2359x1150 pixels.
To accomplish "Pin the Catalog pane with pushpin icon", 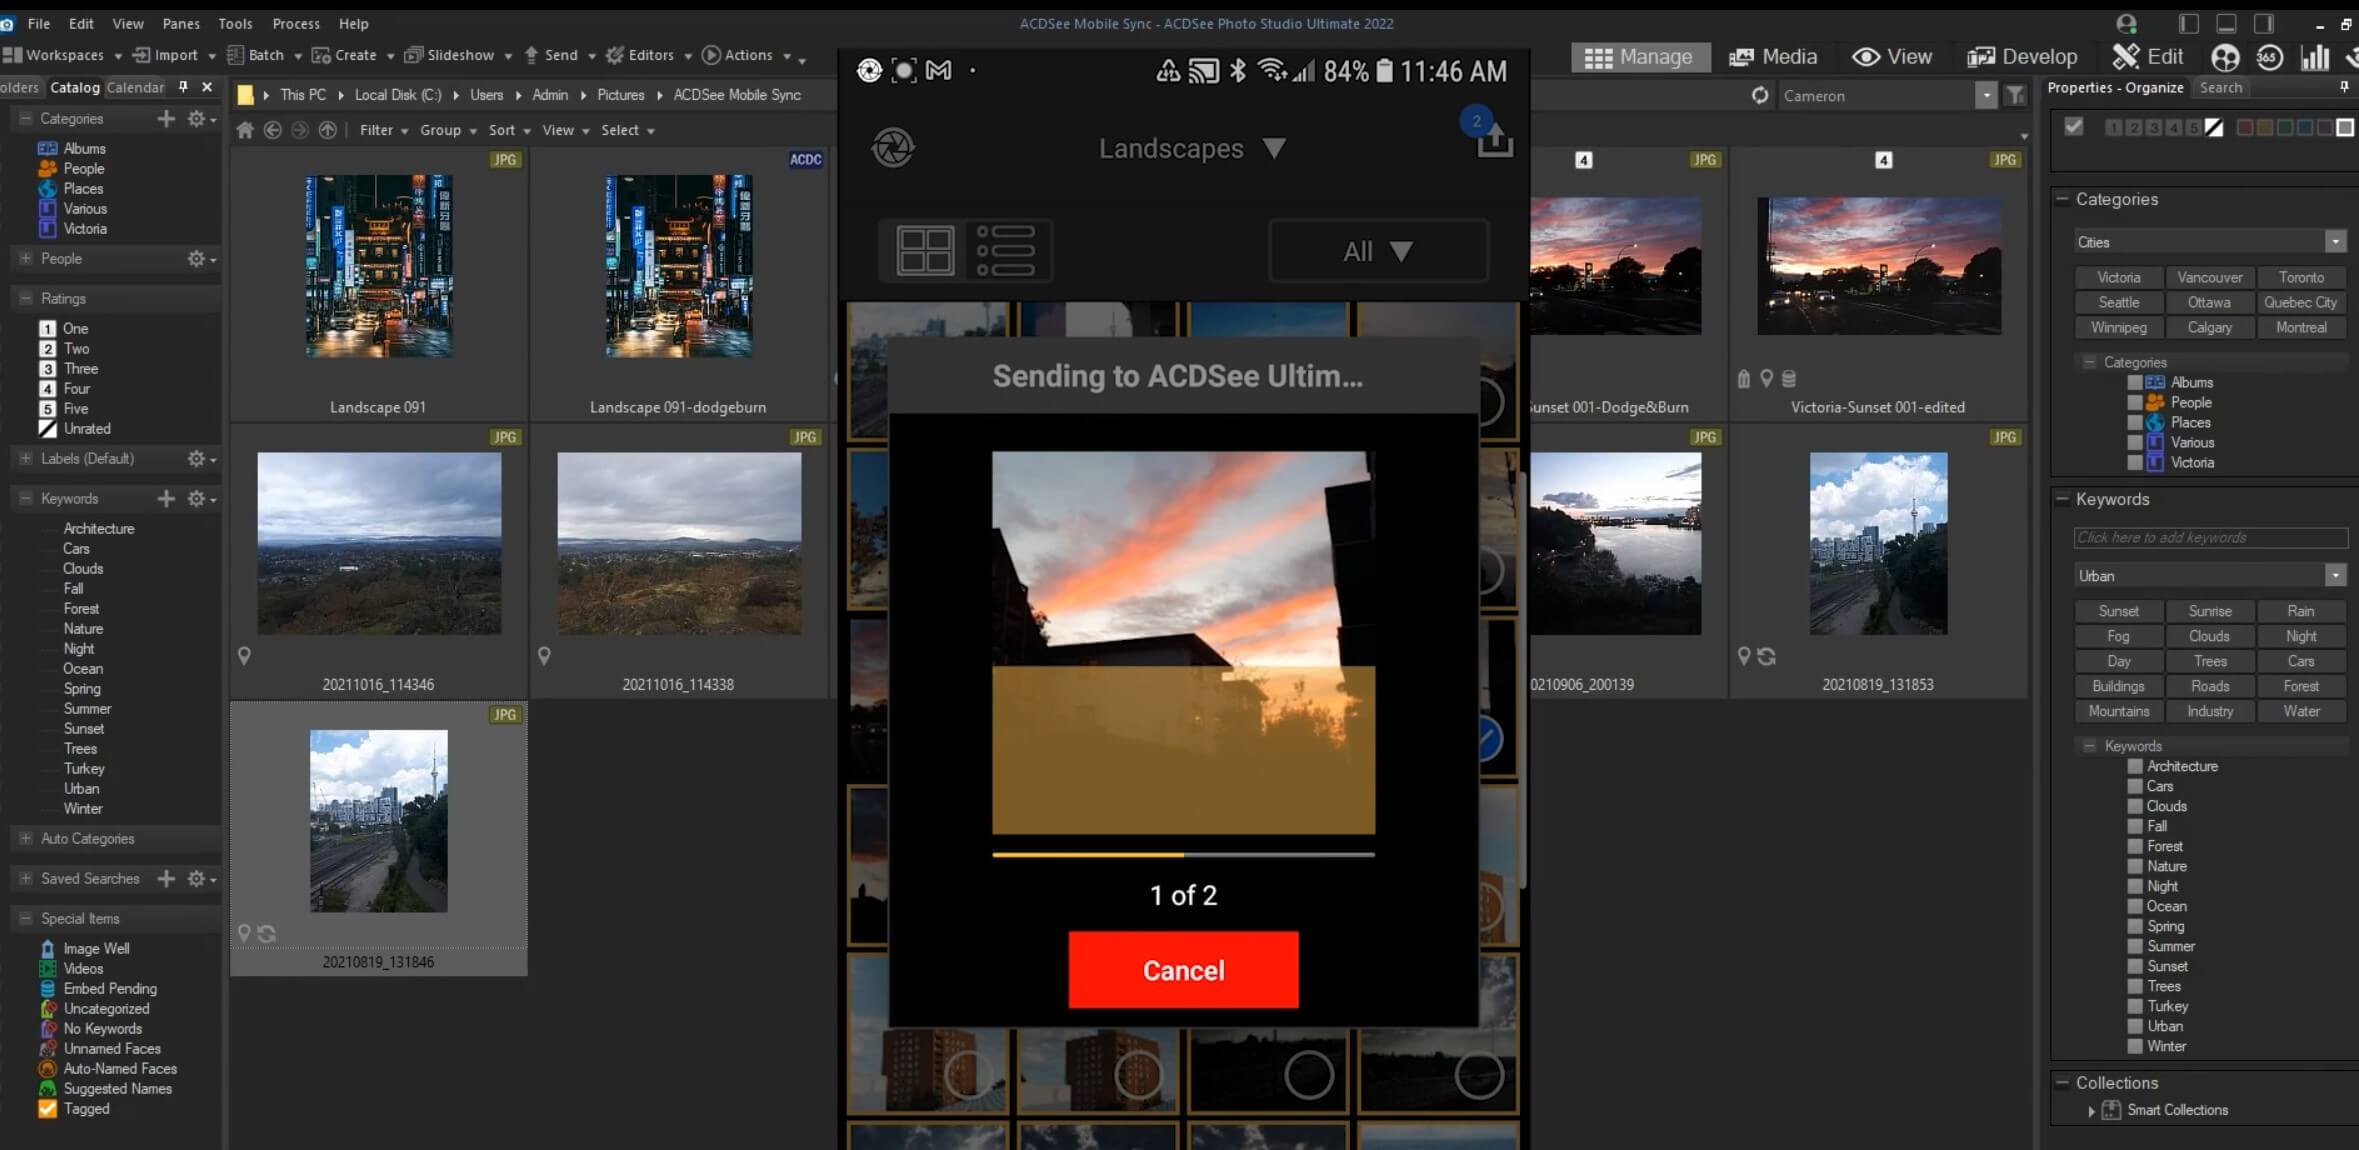I will [183, 88].
